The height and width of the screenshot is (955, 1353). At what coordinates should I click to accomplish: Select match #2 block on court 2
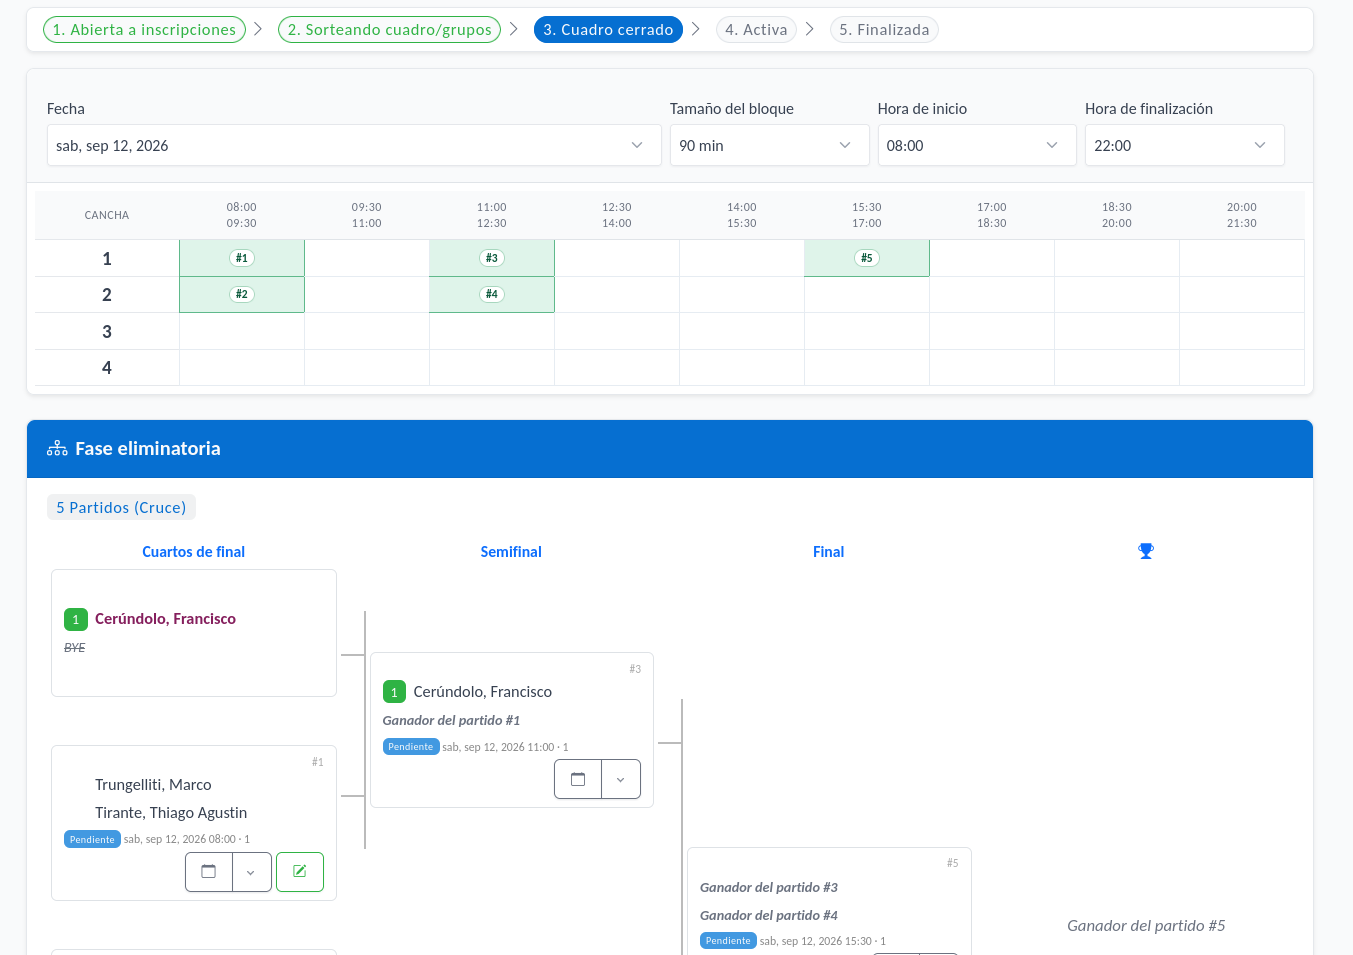click(x=242, y=294)
